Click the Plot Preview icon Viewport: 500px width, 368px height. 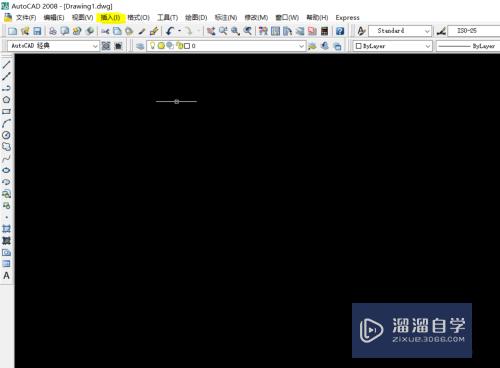click(x=65, y=31)
